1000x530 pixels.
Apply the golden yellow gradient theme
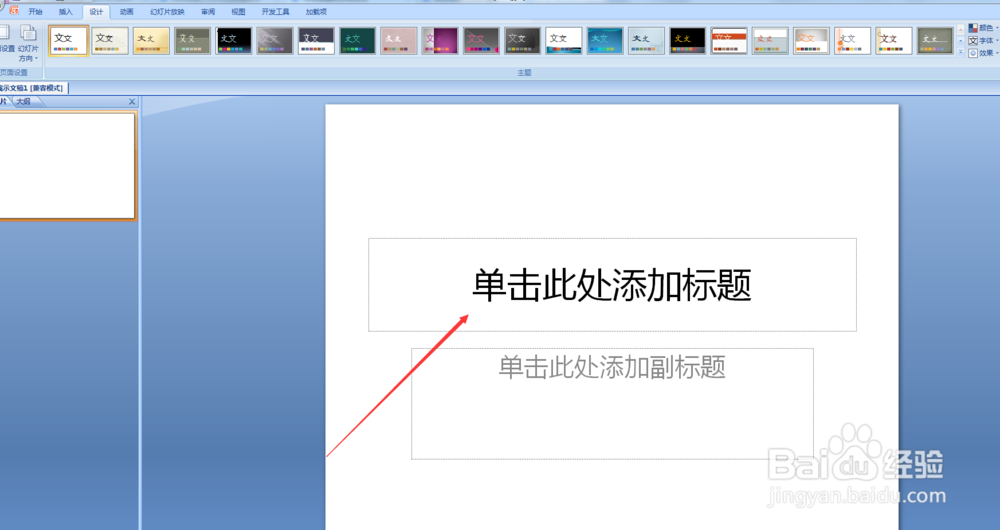click(x=151, y=40)
